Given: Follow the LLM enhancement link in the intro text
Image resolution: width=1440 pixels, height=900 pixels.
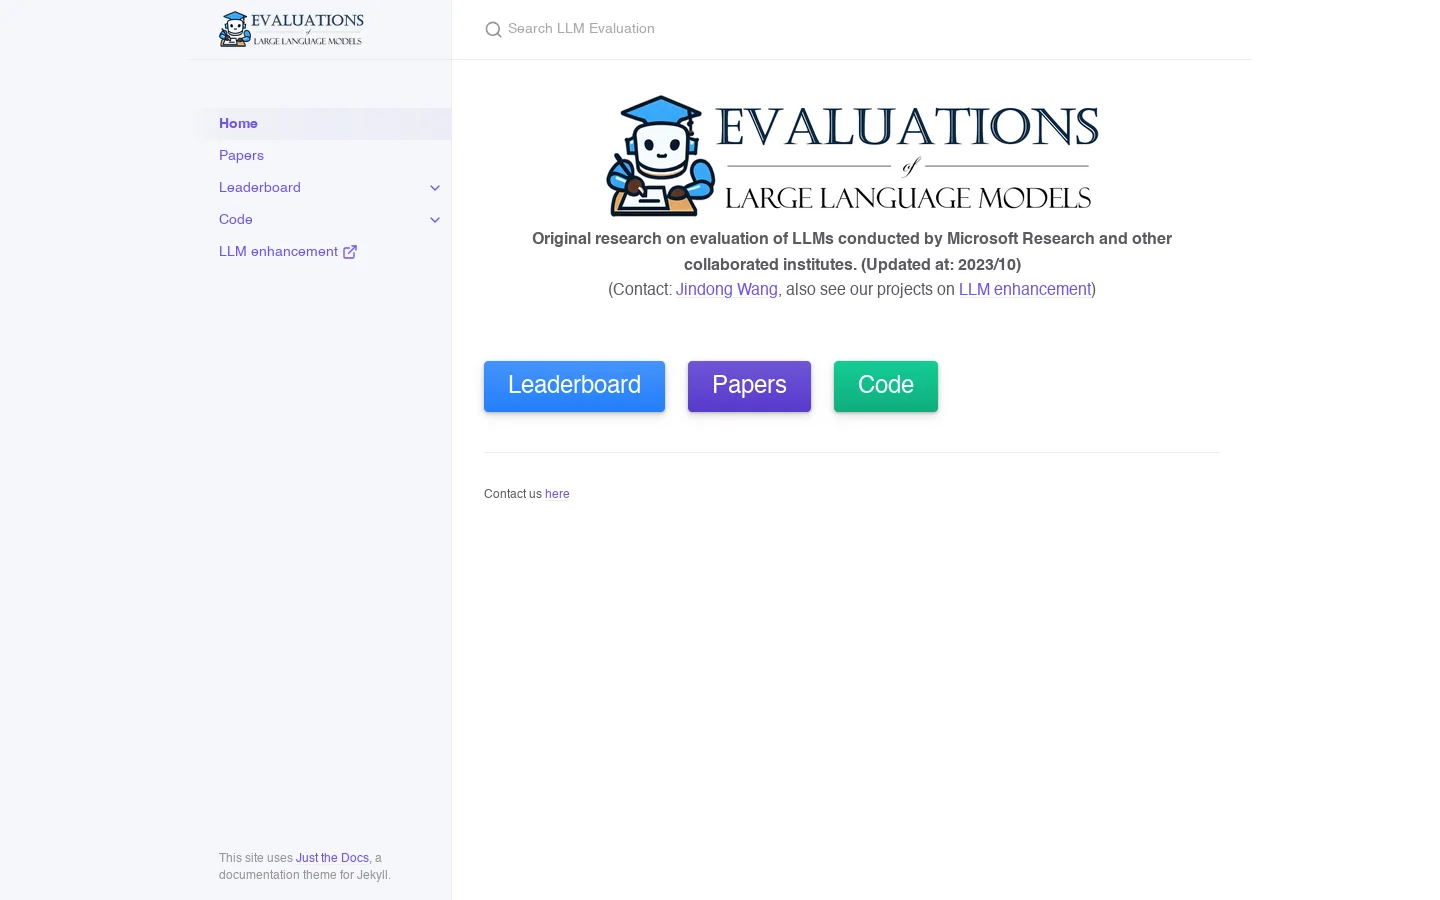Looking at the screenshot, I should click(1025, 290).
